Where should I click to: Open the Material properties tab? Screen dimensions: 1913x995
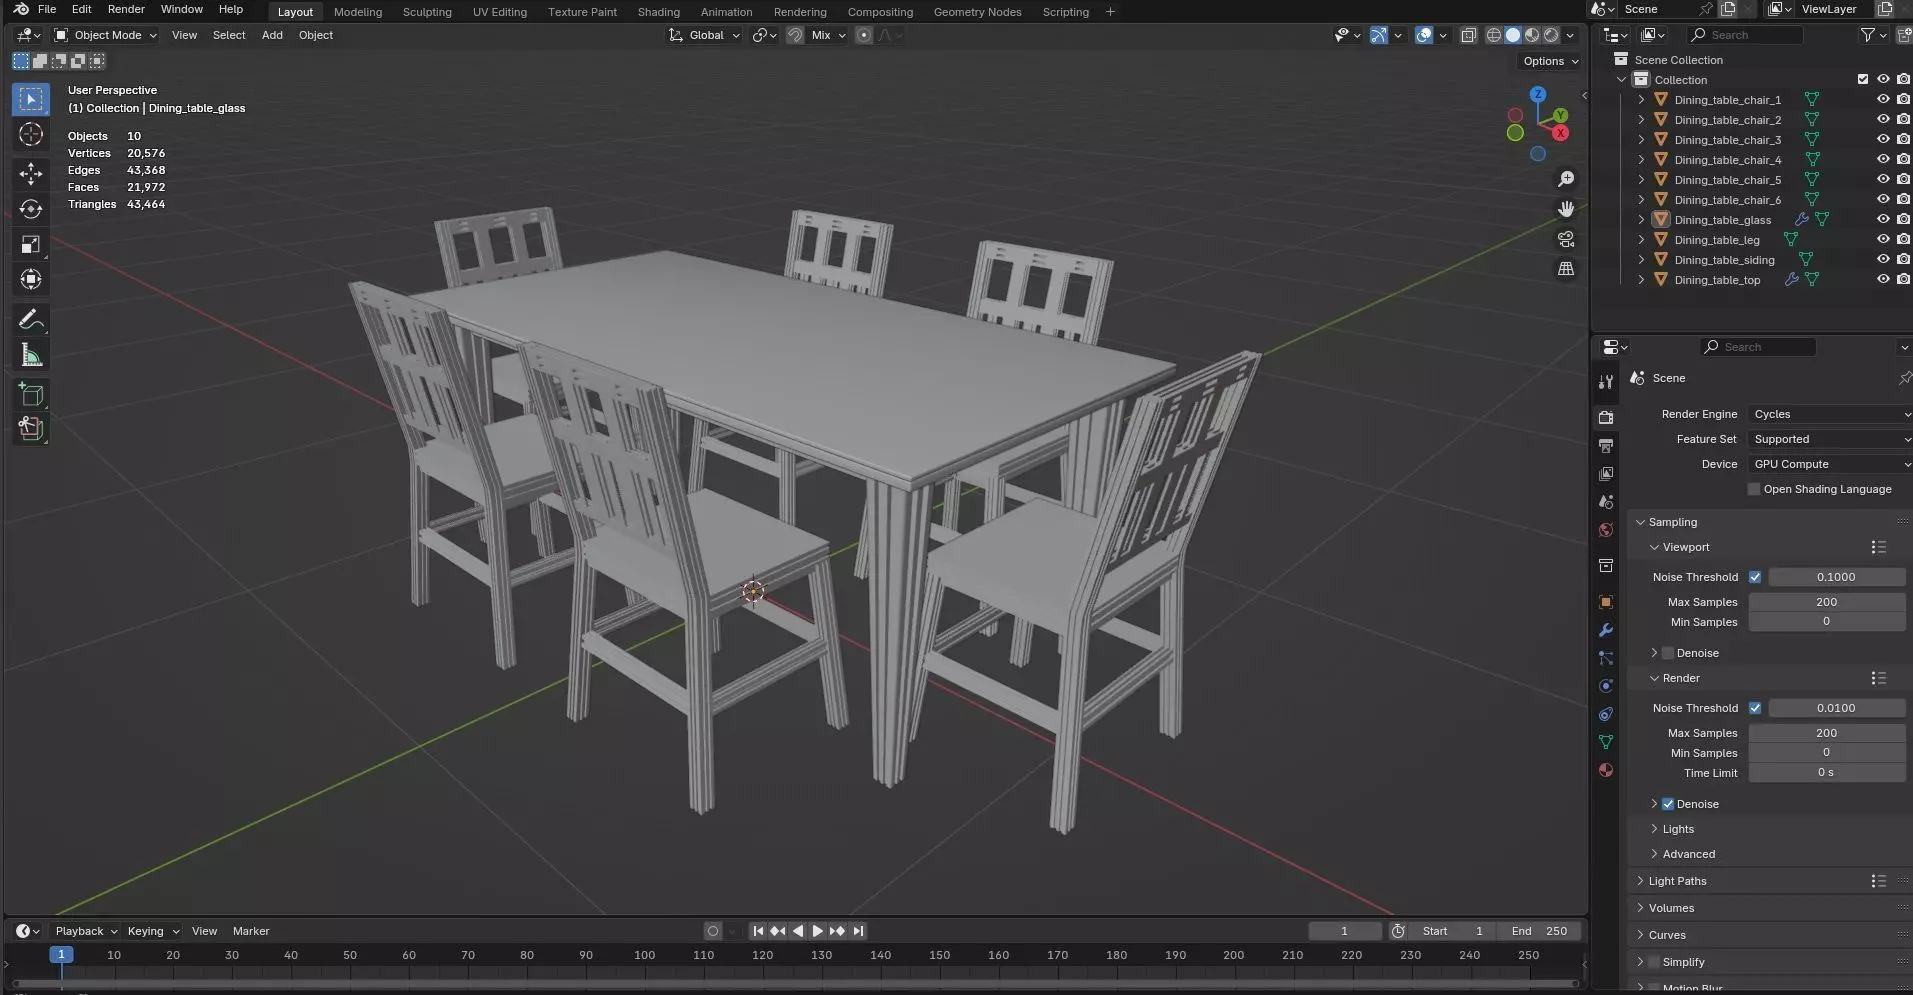pyautogui.click(x=1606, y=770)
